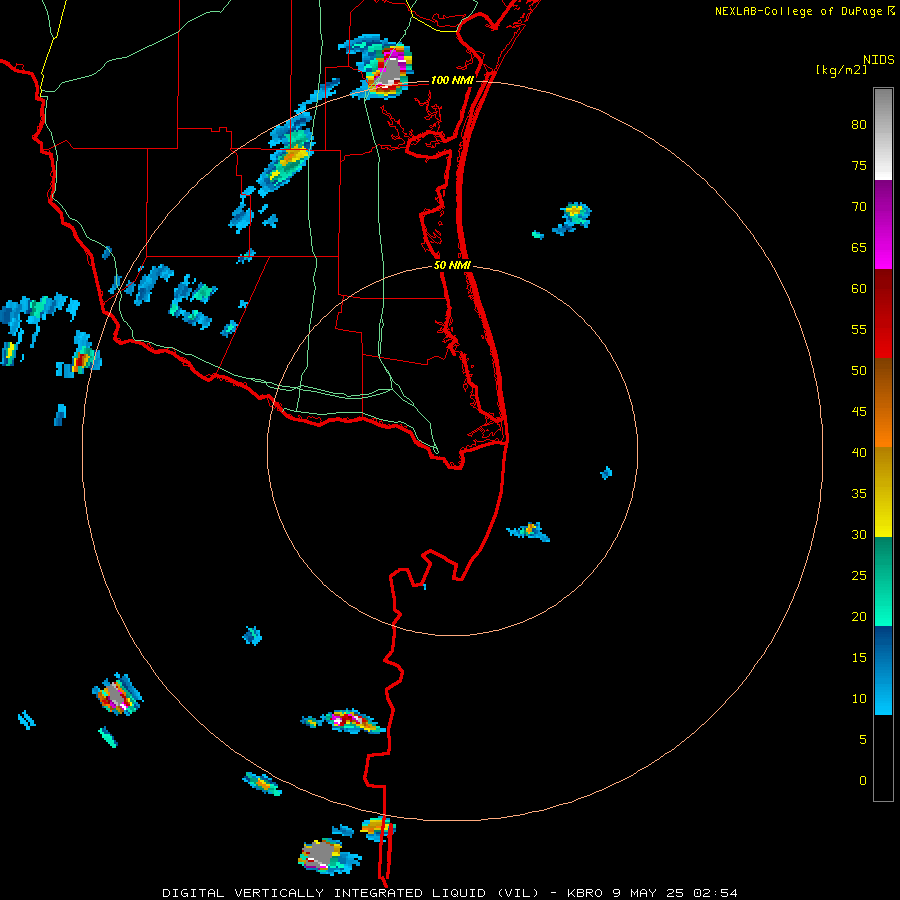Image resolution: width=900 pixels, height=900 pixels.
Task: Select the NIDS label
Action: pos(879,60)
